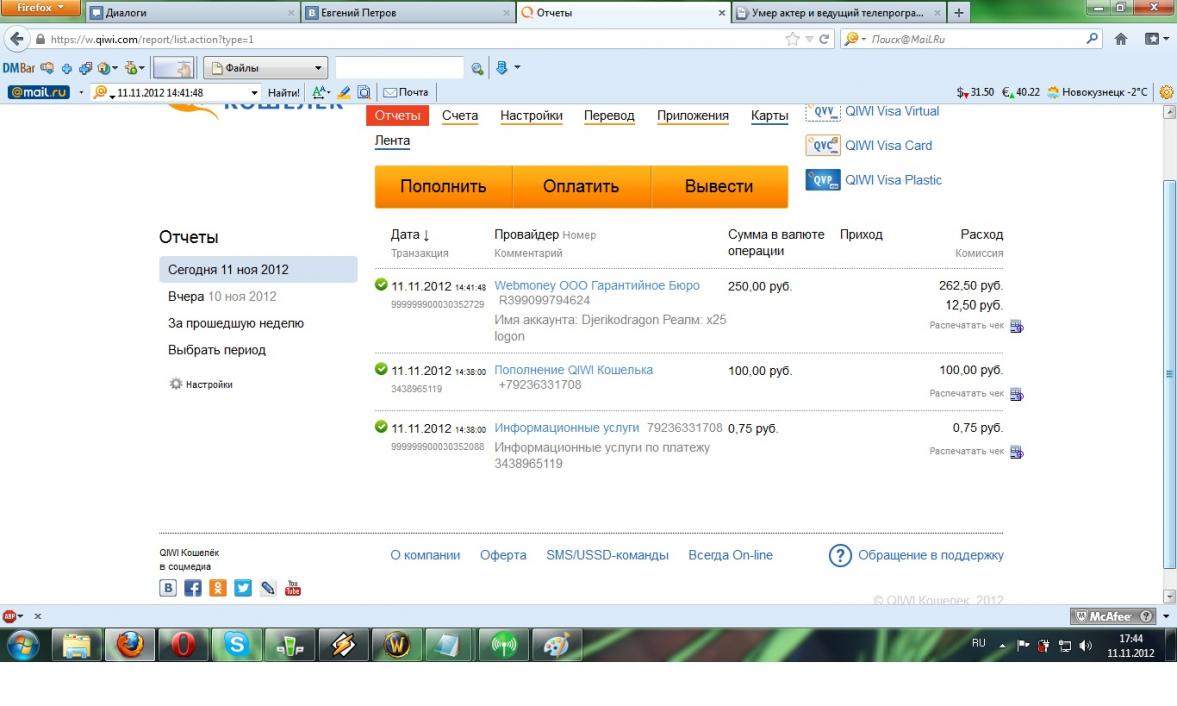The height and width of the screenshot is (706, 1177).
Task: Select Вчера 10 ноя 2012 report period
Action: [222, 297]
